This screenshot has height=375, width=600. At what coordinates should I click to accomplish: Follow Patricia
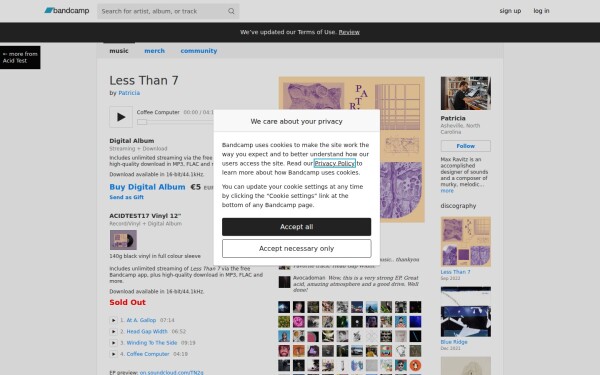click(x=466, y=146)
